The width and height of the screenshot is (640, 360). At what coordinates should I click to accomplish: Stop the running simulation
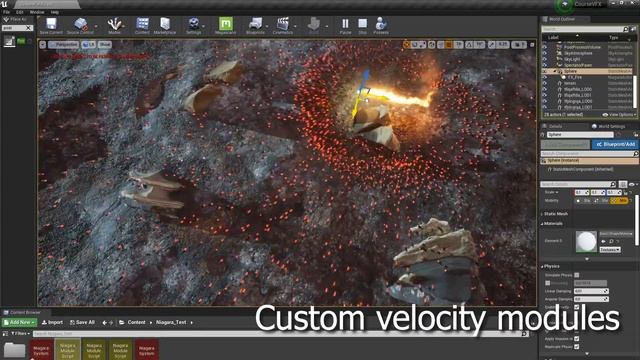coord(362,26)
